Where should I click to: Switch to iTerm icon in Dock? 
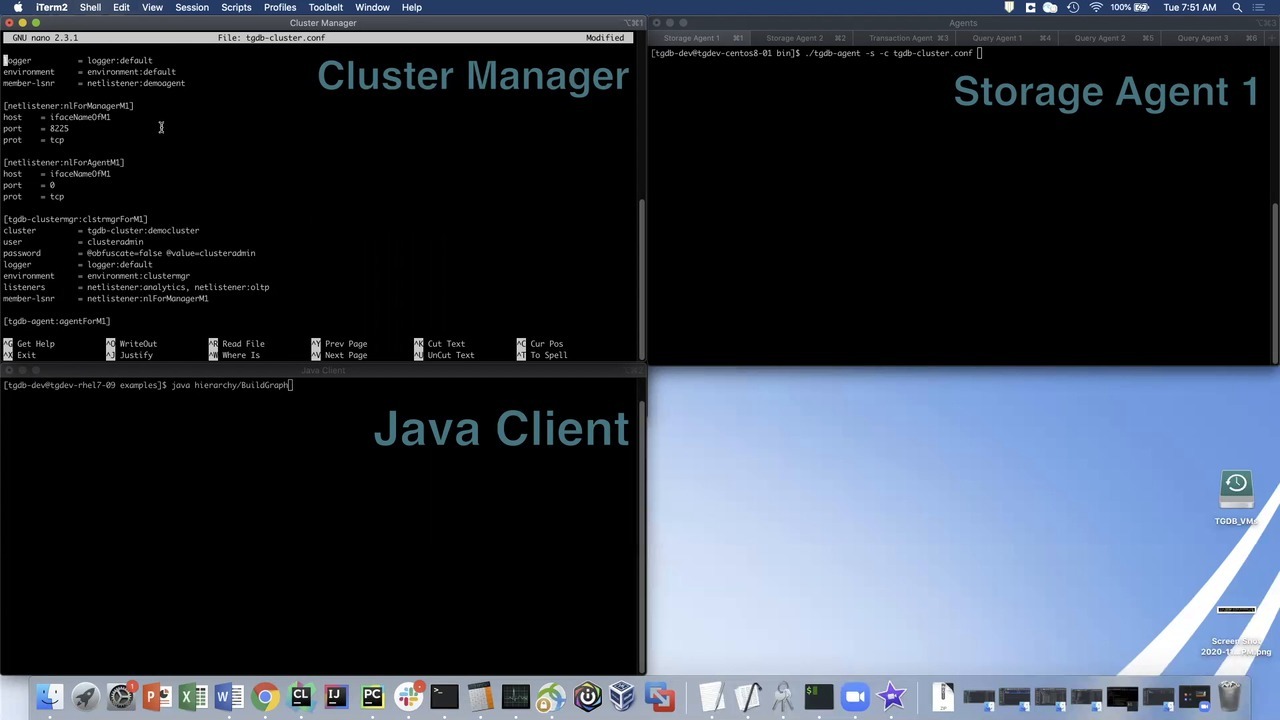(818, 696)
